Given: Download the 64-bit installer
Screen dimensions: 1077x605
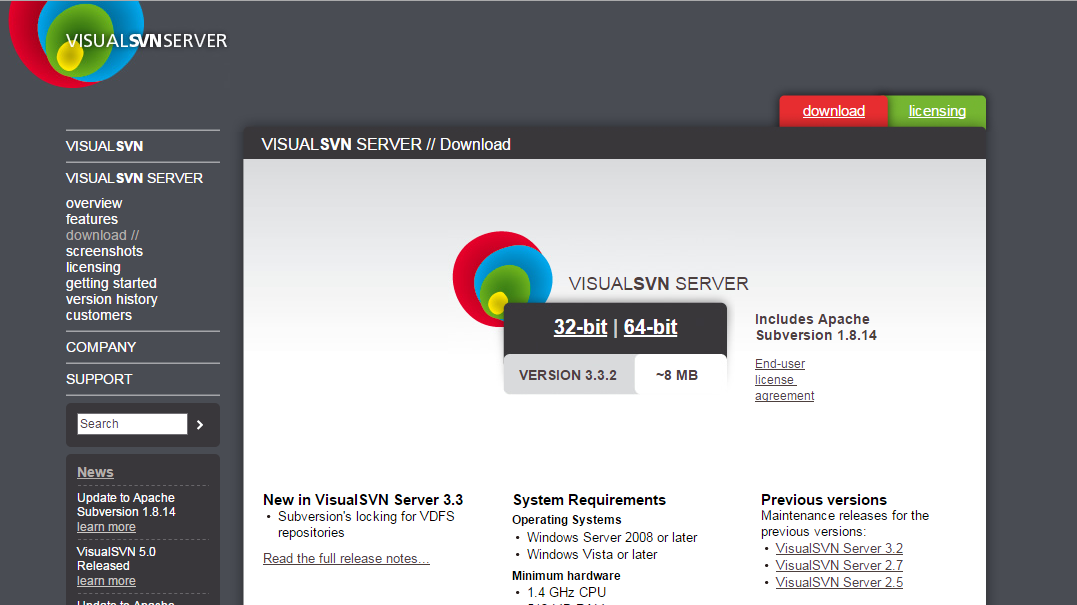Looking at the screenshot, I should pyautogui.click(x=650, y=327).
